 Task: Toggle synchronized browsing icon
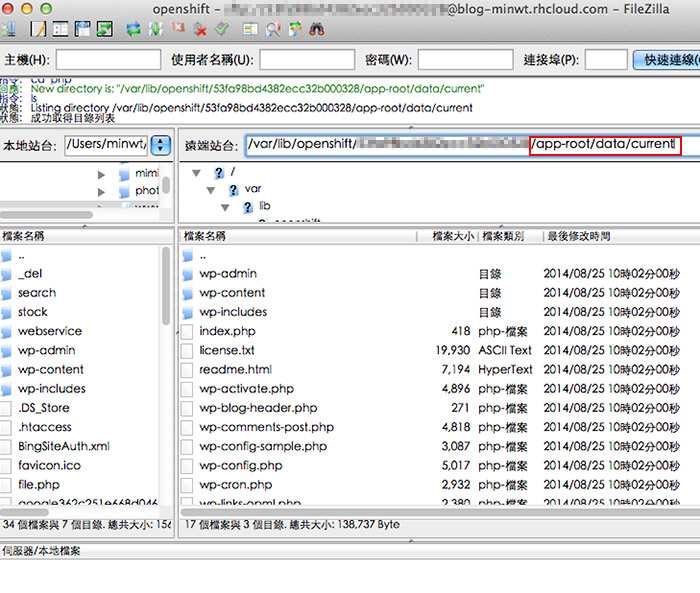coord(295,29)
